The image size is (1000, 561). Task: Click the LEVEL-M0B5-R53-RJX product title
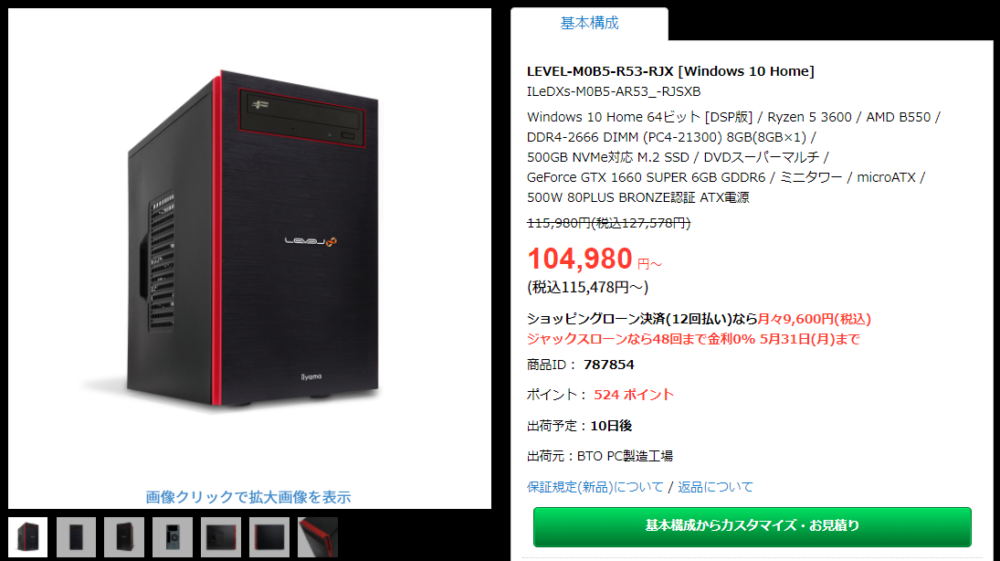[670, 71]
